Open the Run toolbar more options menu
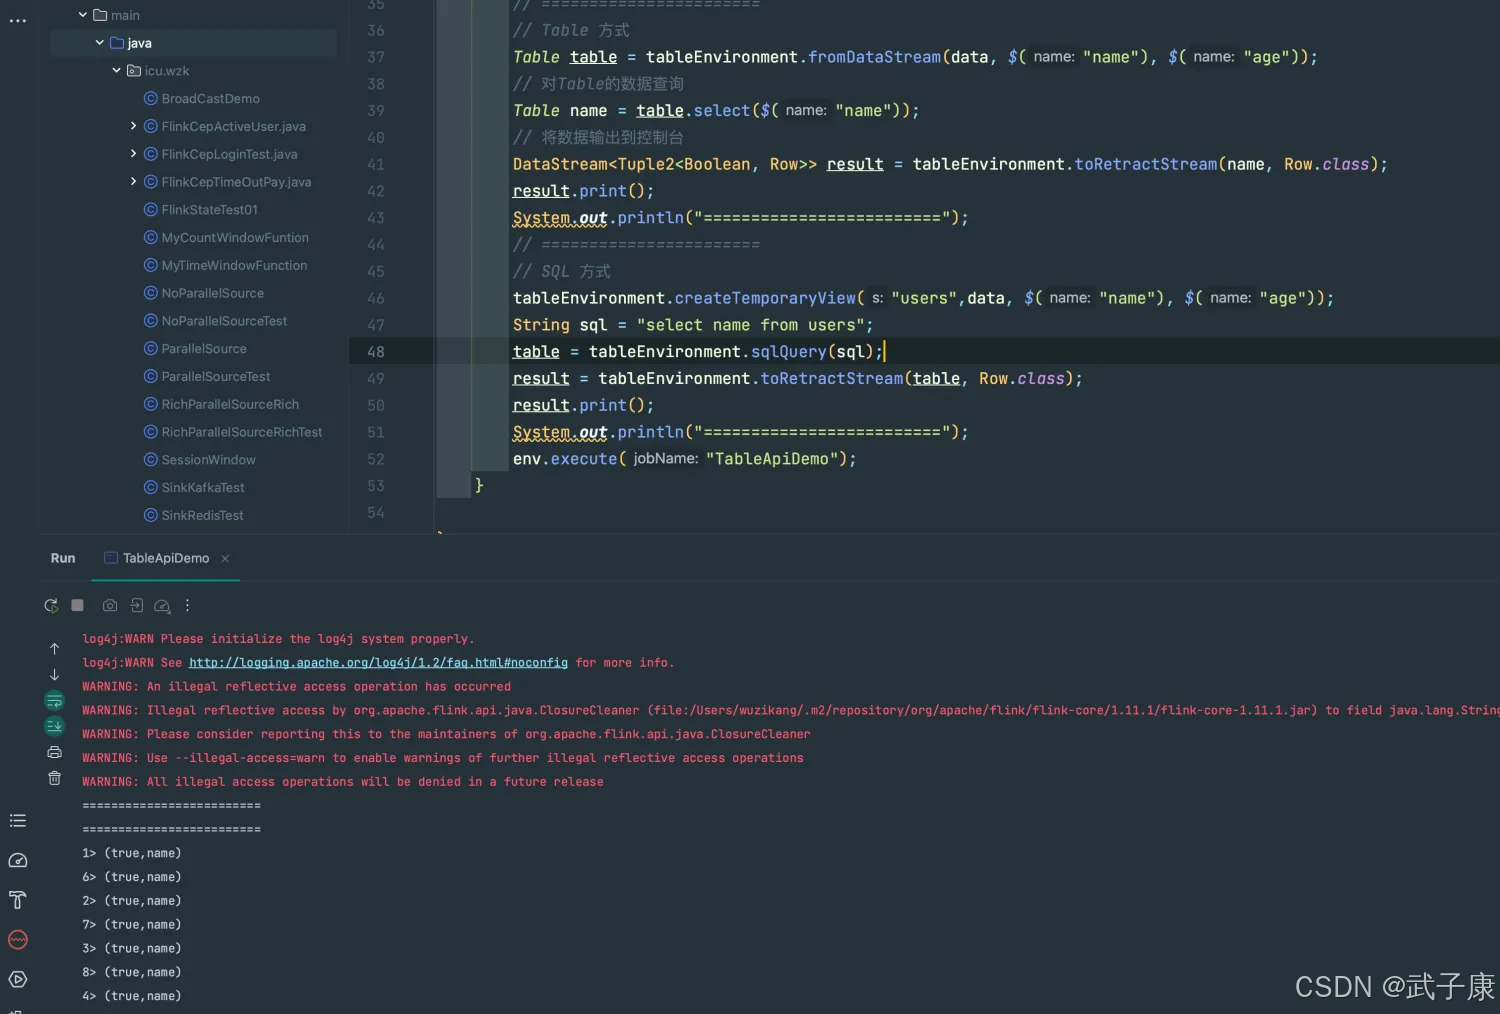 pos(187,606)
